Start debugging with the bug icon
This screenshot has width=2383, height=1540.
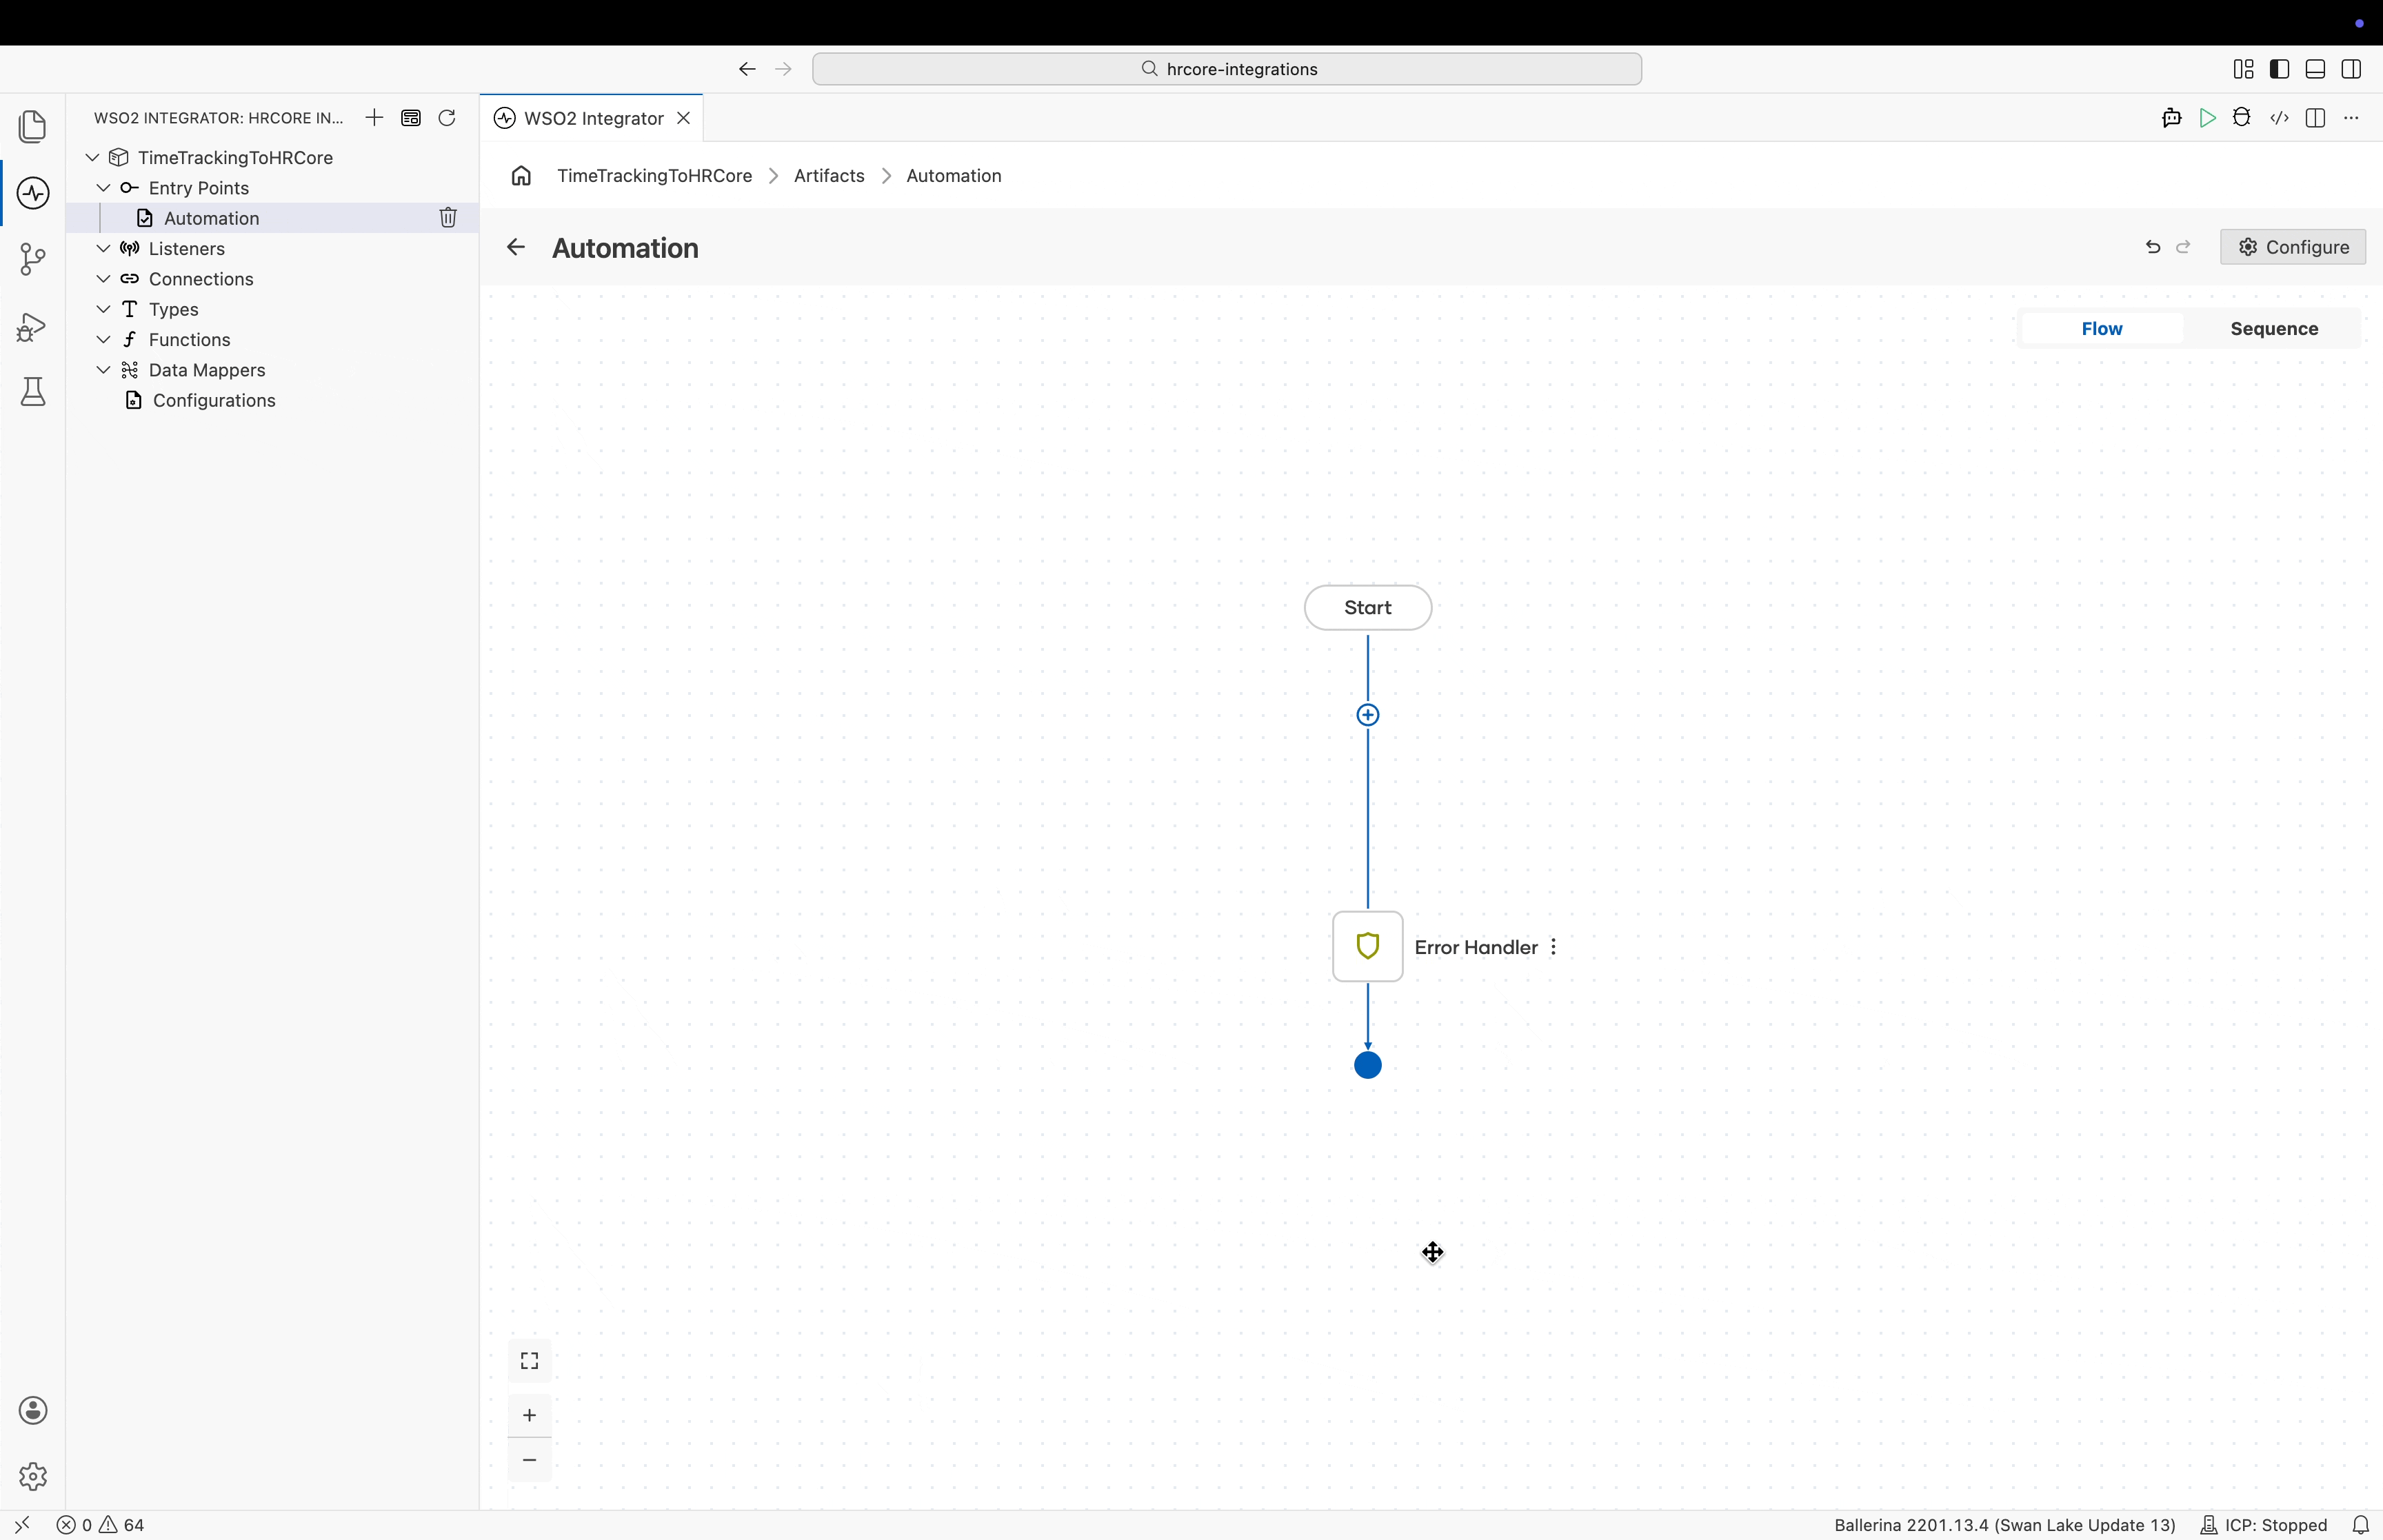click(x=2242, y=118)
